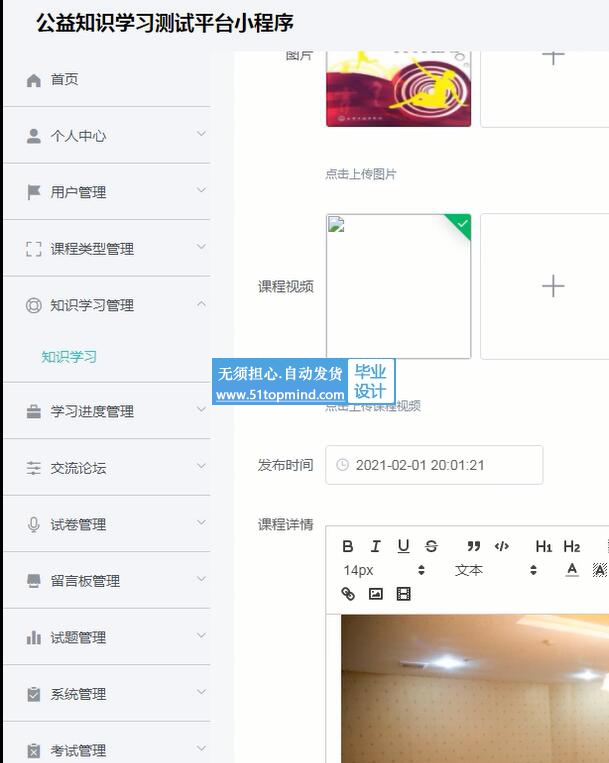Insert a video into the editor
The image size is (609, 763).
tap(403, 594)
